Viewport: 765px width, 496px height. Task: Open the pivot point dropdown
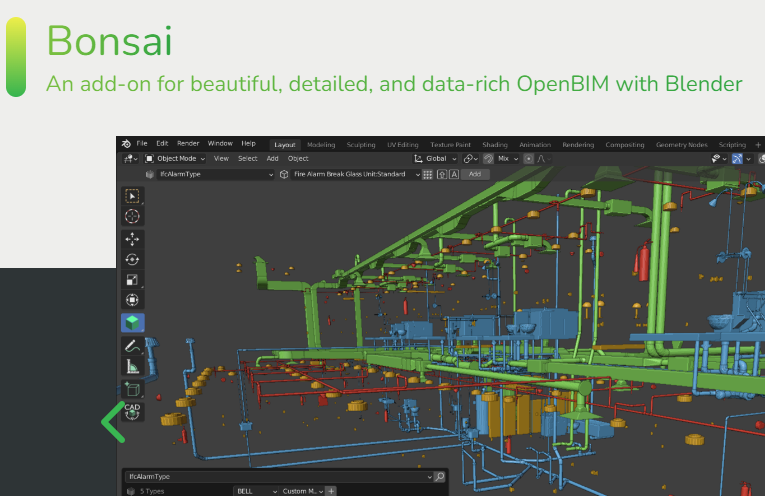coord(470,159)
